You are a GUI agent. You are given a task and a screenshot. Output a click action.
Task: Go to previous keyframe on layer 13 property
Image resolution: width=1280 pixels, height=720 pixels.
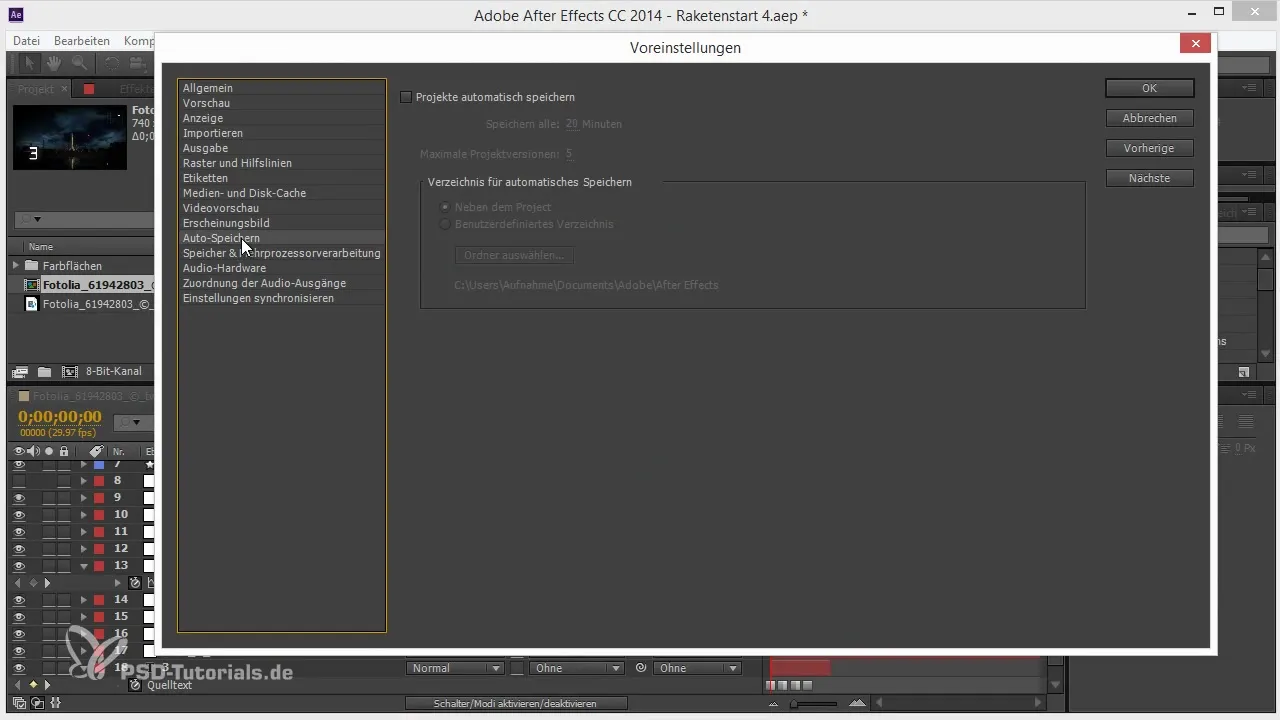18,582
